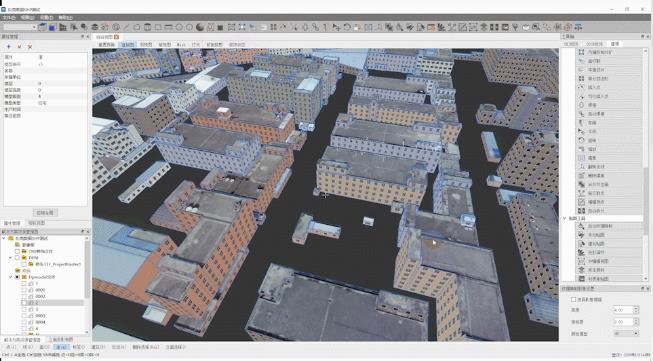
Task: Click the button below the properties list
Action: pos(45,212)
